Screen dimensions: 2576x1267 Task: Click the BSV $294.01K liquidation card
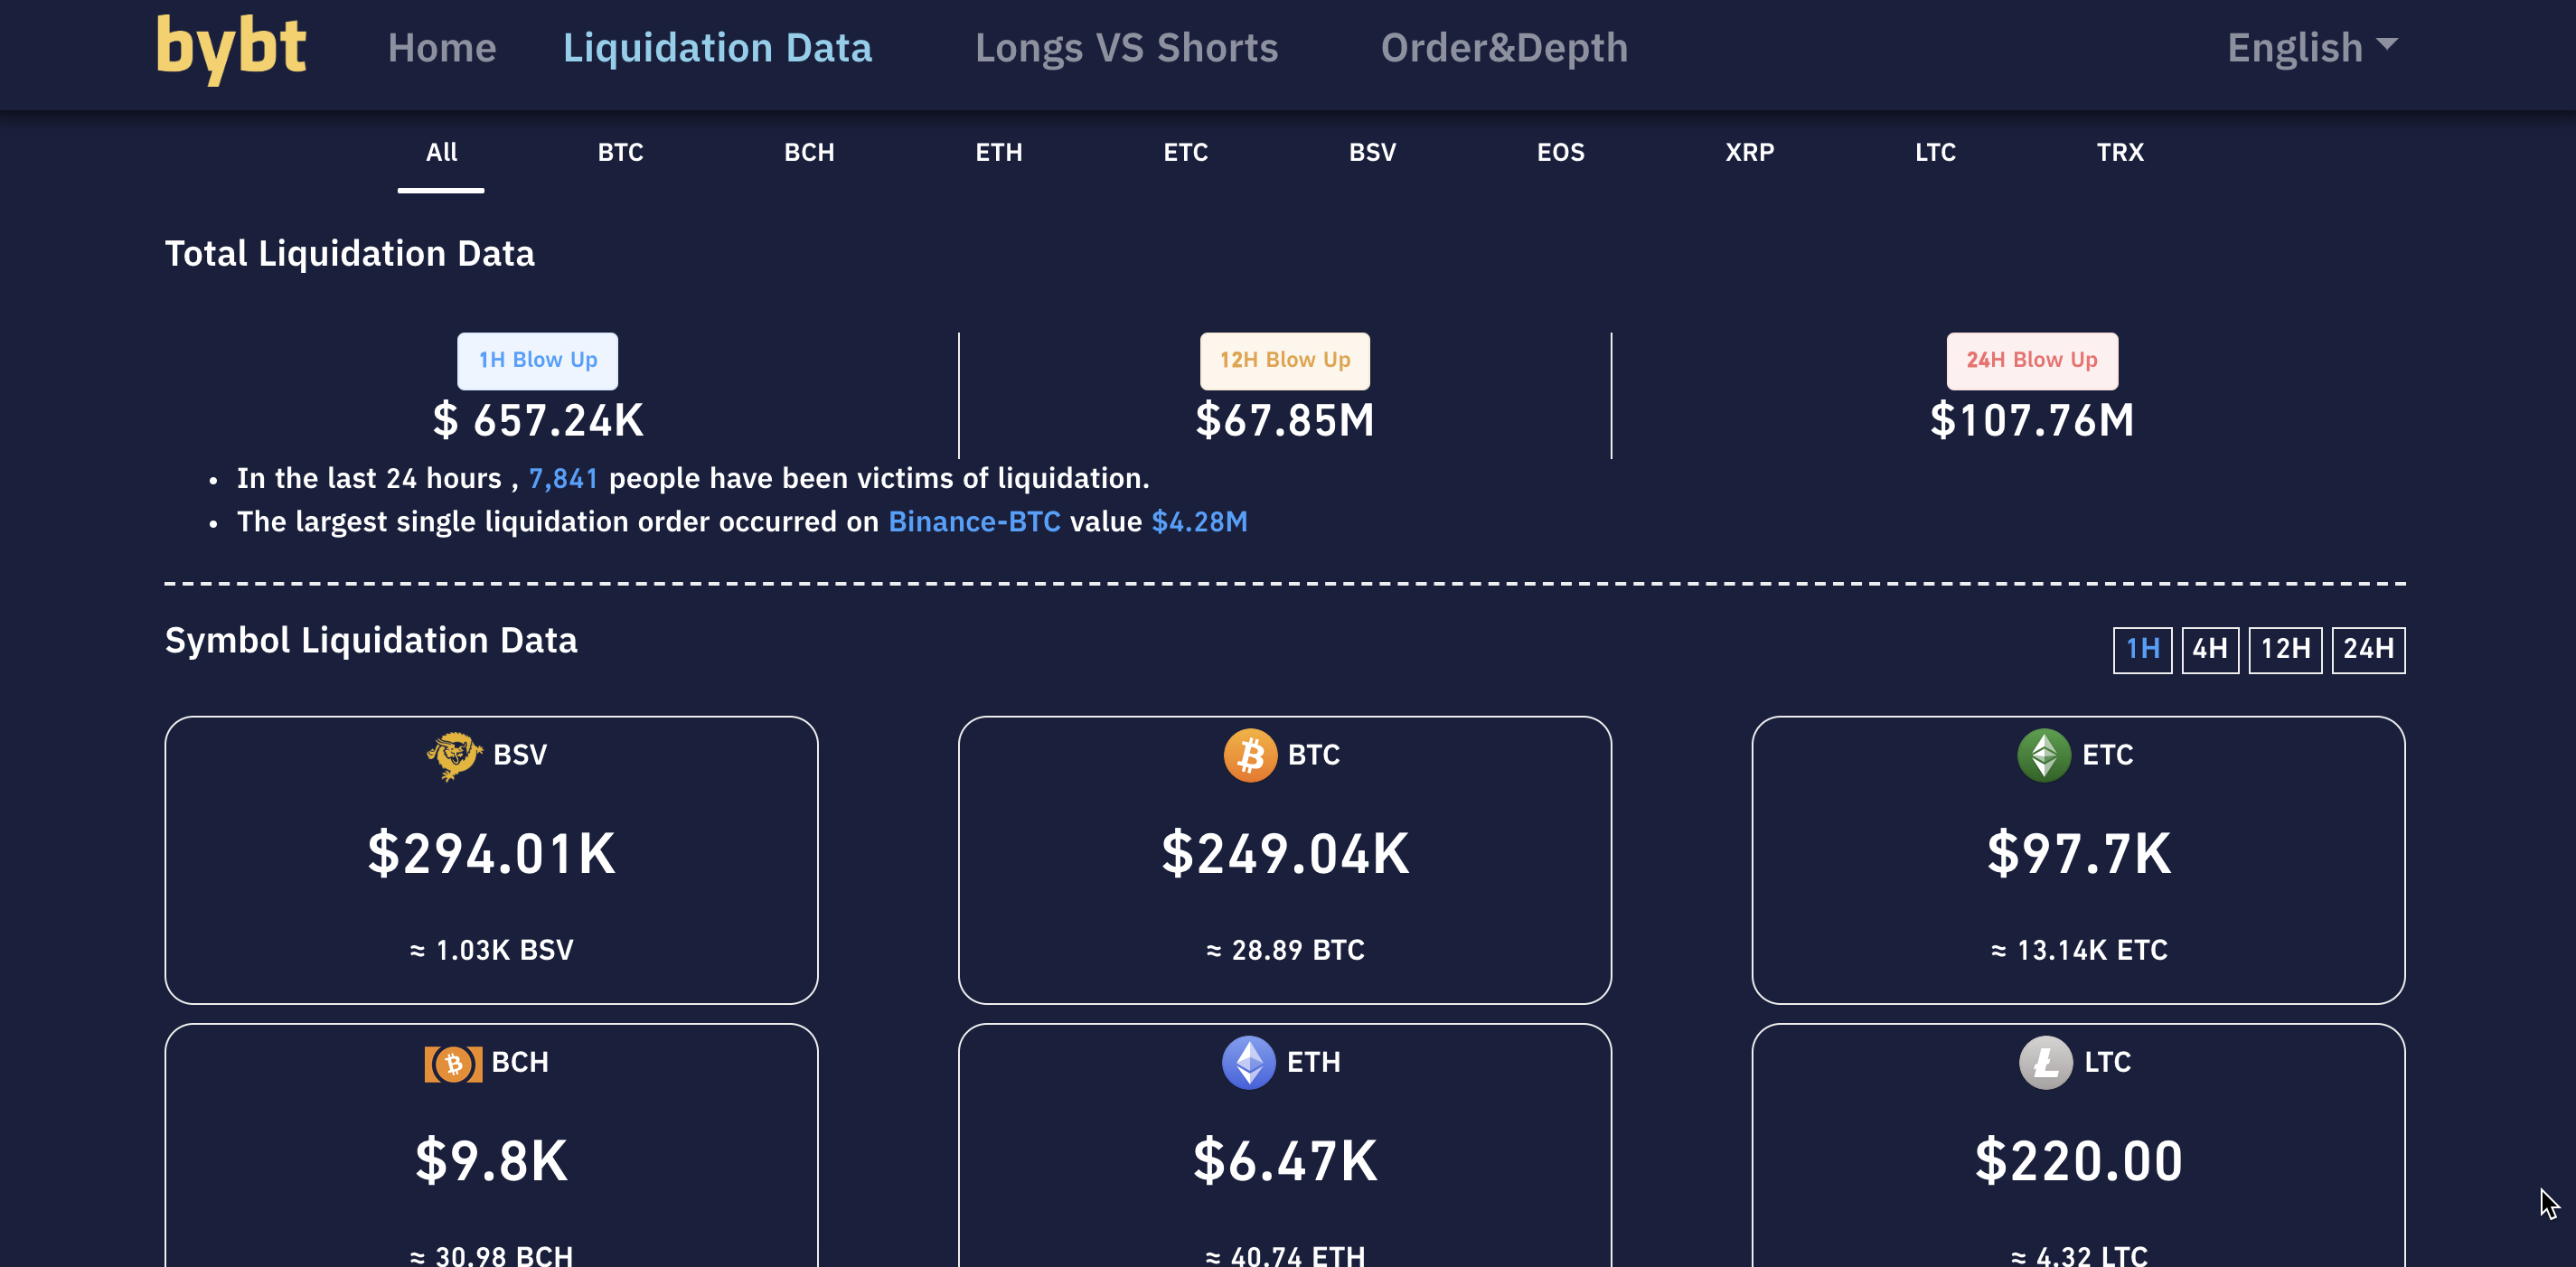coord(491,860)
